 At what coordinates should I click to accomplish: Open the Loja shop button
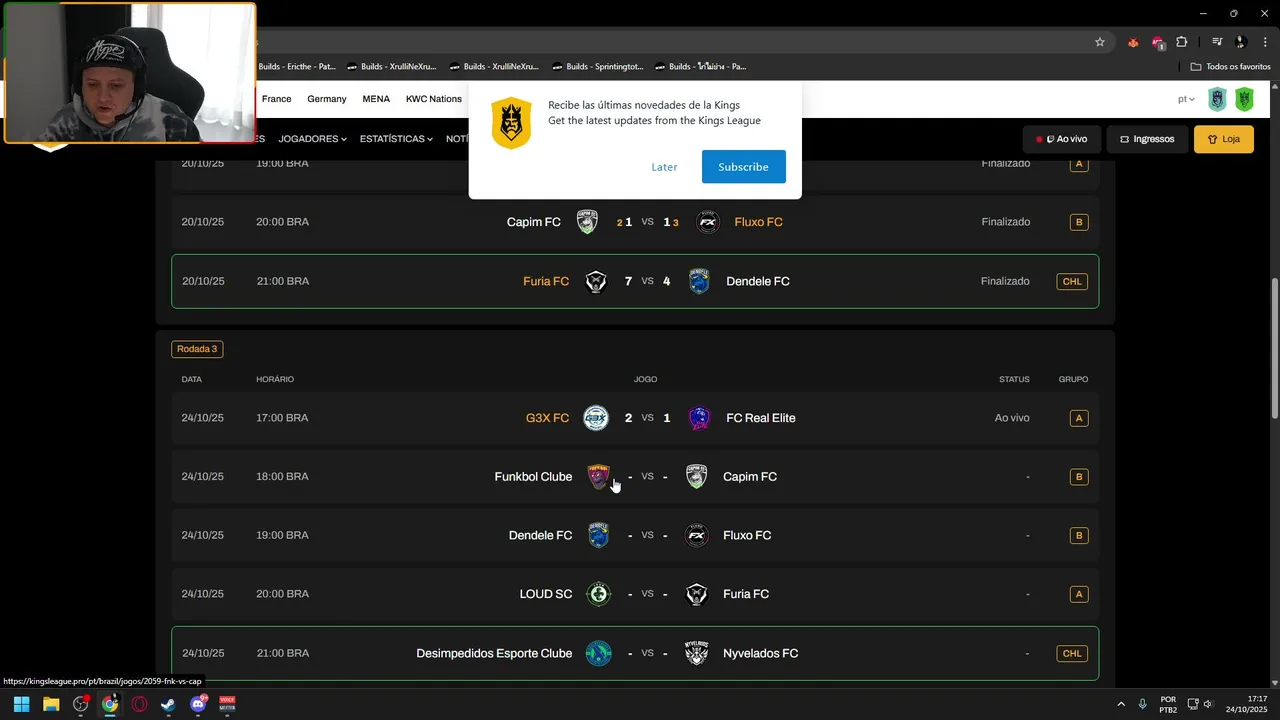click(x=1223, y=139)
